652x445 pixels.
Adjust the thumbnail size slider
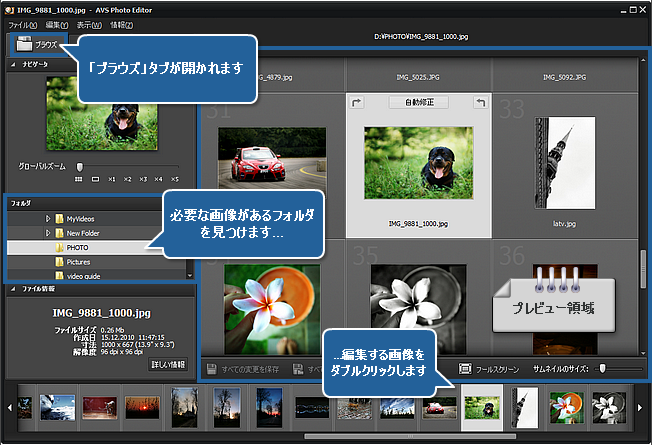click(601, 369)
